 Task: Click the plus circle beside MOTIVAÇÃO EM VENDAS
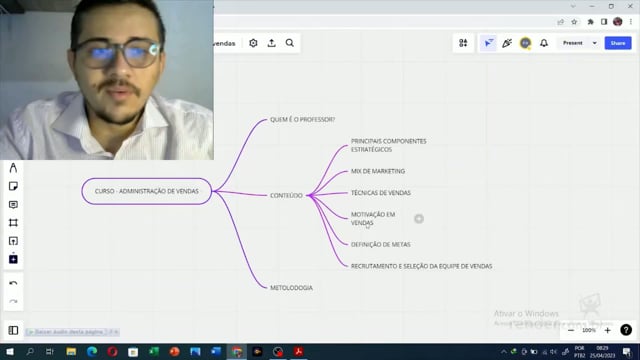pos(419,219)
